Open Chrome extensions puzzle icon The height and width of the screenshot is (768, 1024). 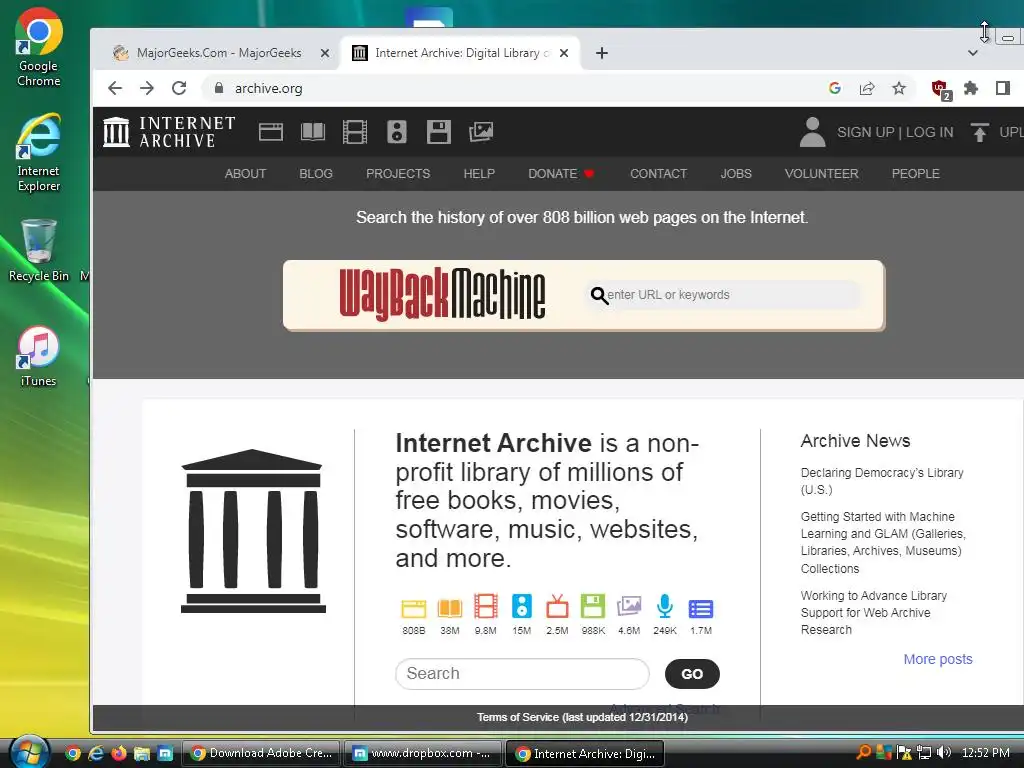click(971, 88)
